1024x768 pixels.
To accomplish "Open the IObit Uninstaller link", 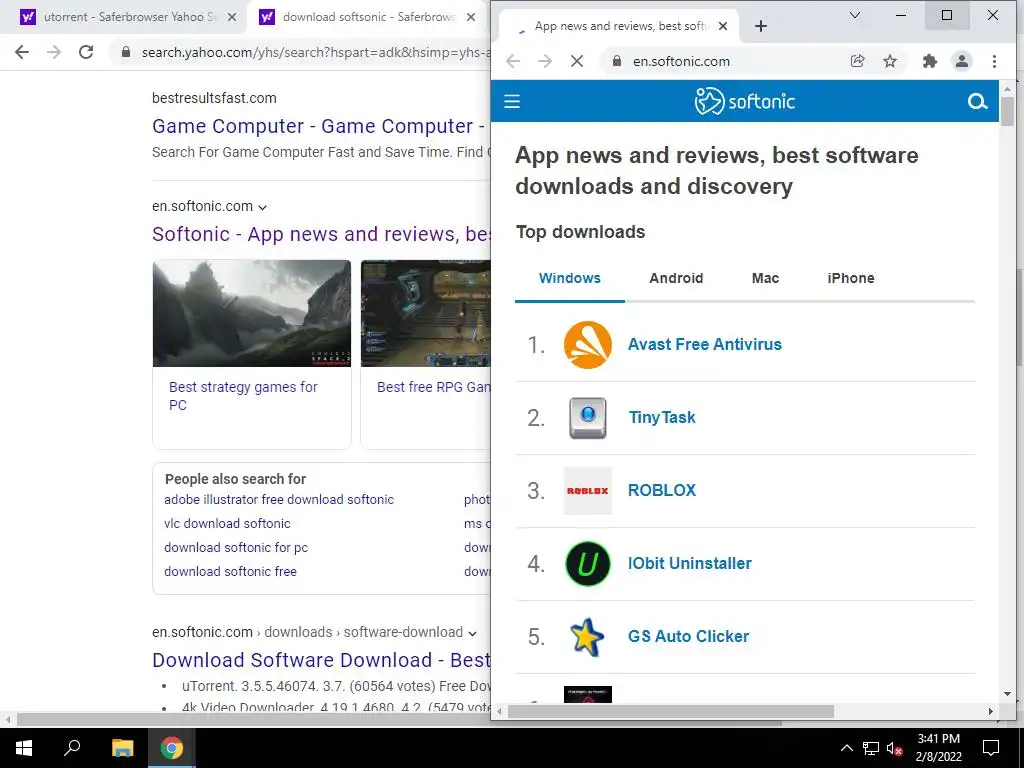I will pos(690,564).
